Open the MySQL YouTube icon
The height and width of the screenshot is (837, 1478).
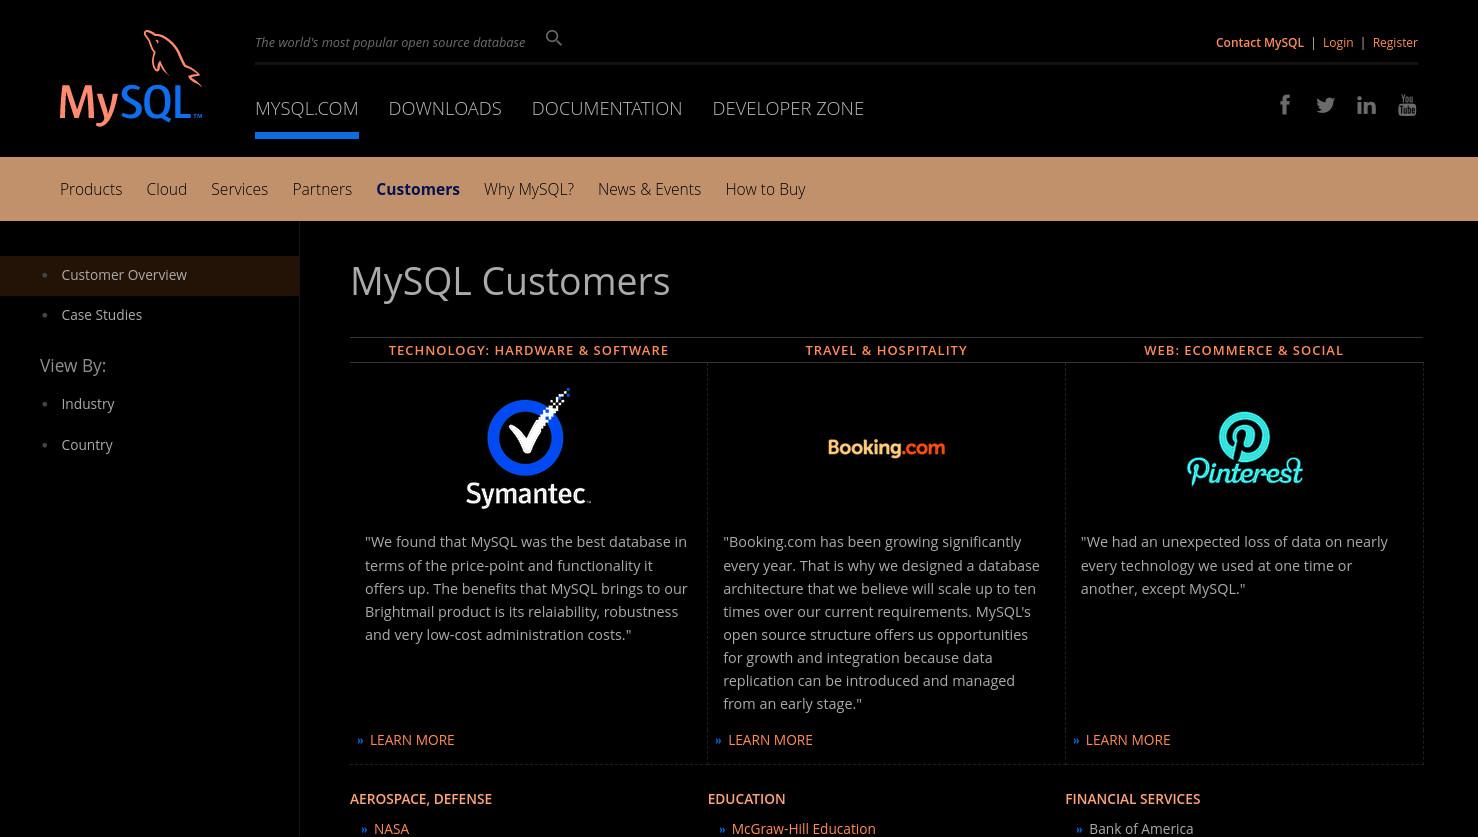coord(1407,105)
